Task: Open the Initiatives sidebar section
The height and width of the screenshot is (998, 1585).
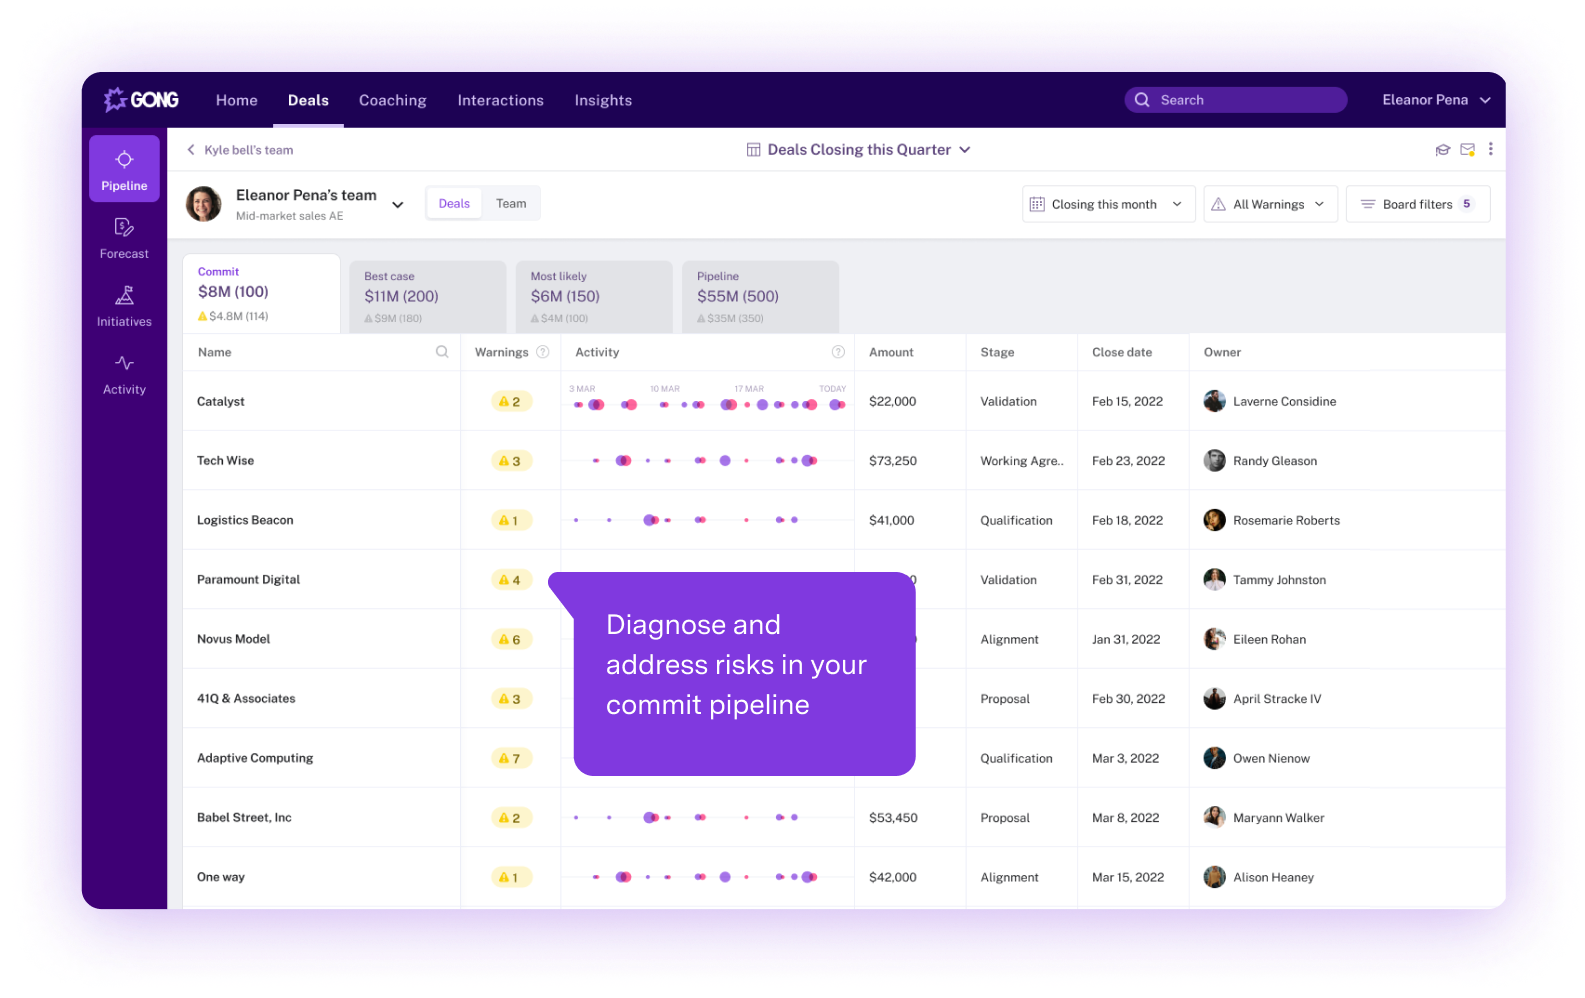Action: click(124, 306)
